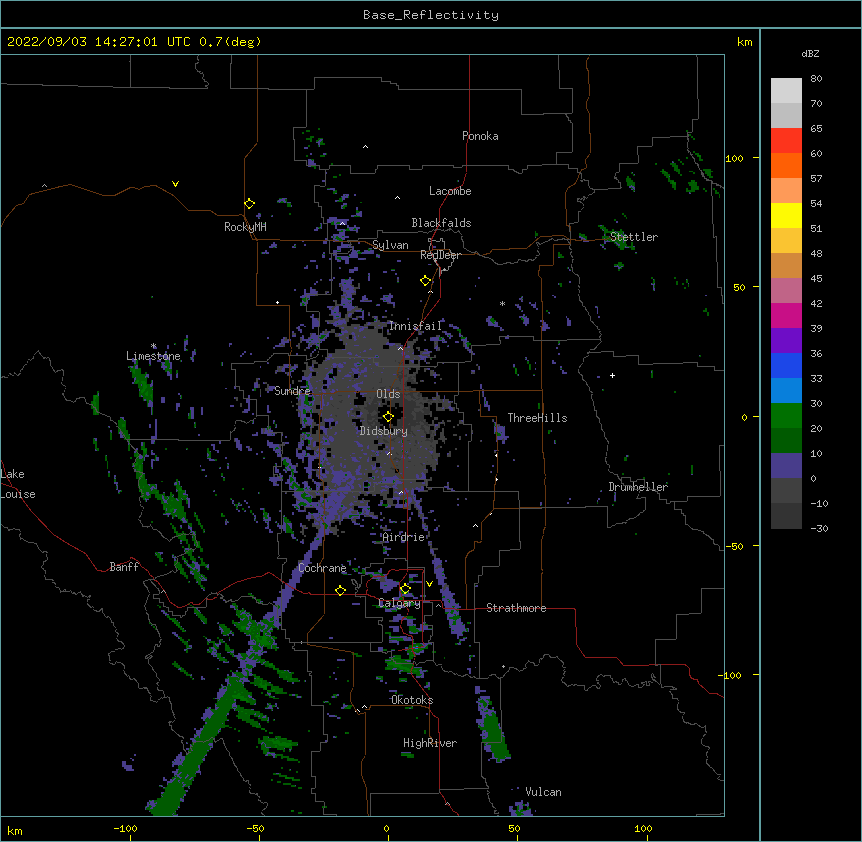Choose the pink 42-45 dBZ legend swatch

point(786,290)
